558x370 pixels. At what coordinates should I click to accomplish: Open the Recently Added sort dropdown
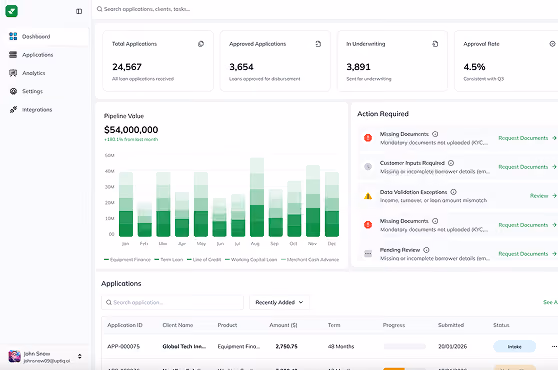[279, 302]
